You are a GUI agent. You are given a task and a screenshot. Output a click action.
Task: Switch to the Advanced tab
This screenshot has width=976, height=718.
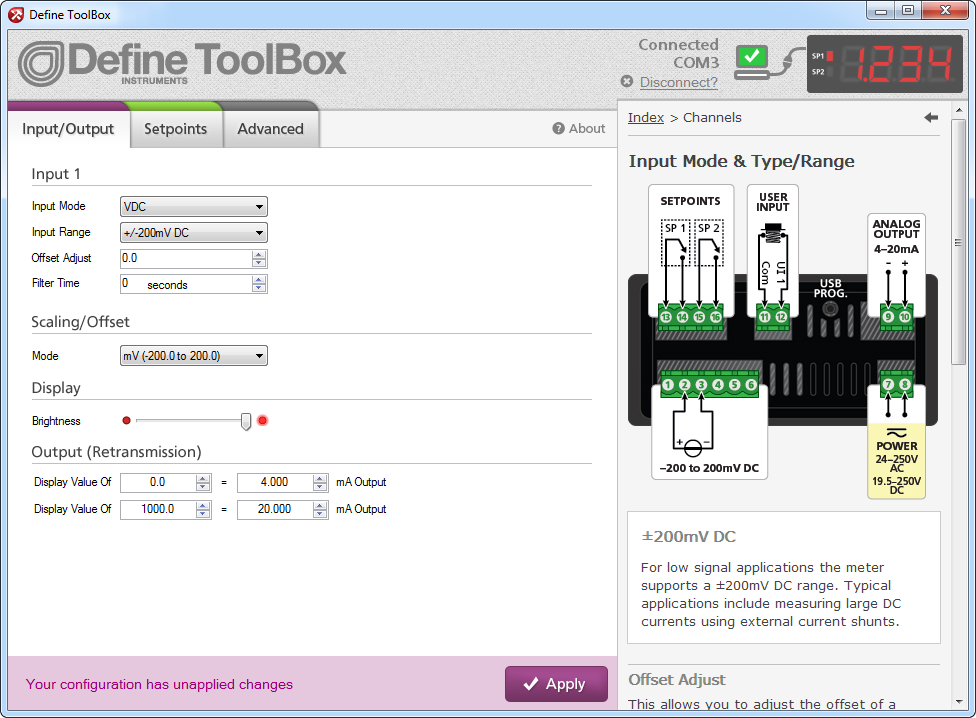(270, 129)
